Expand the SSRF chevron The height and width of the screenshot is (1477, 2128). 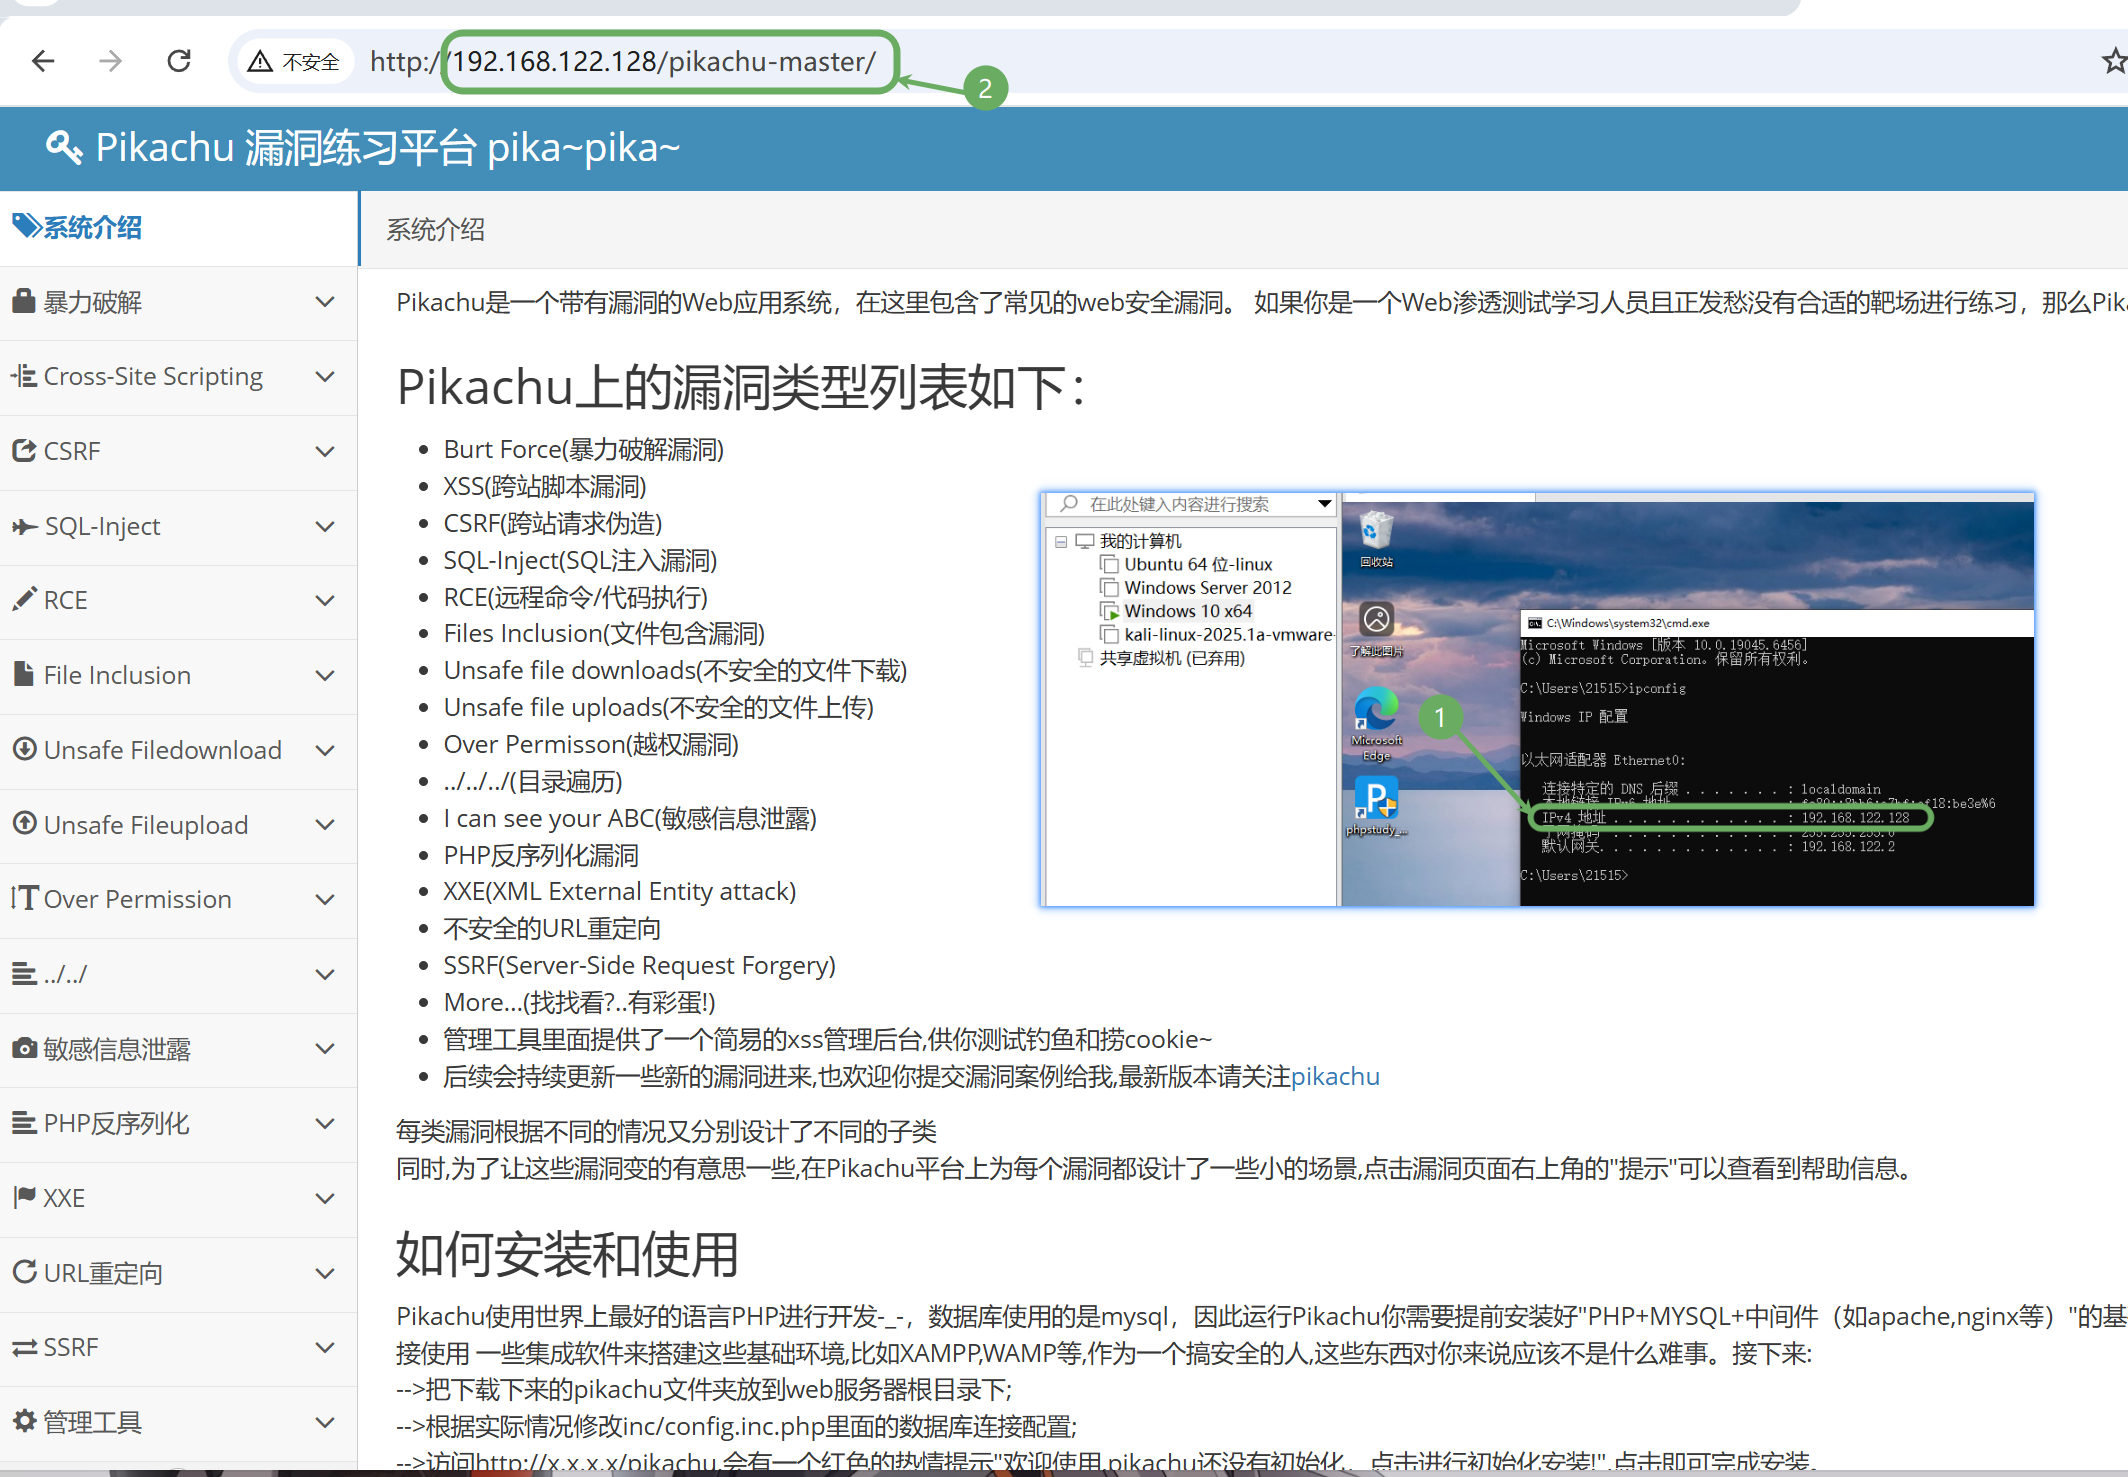(x=325, y=1347)
